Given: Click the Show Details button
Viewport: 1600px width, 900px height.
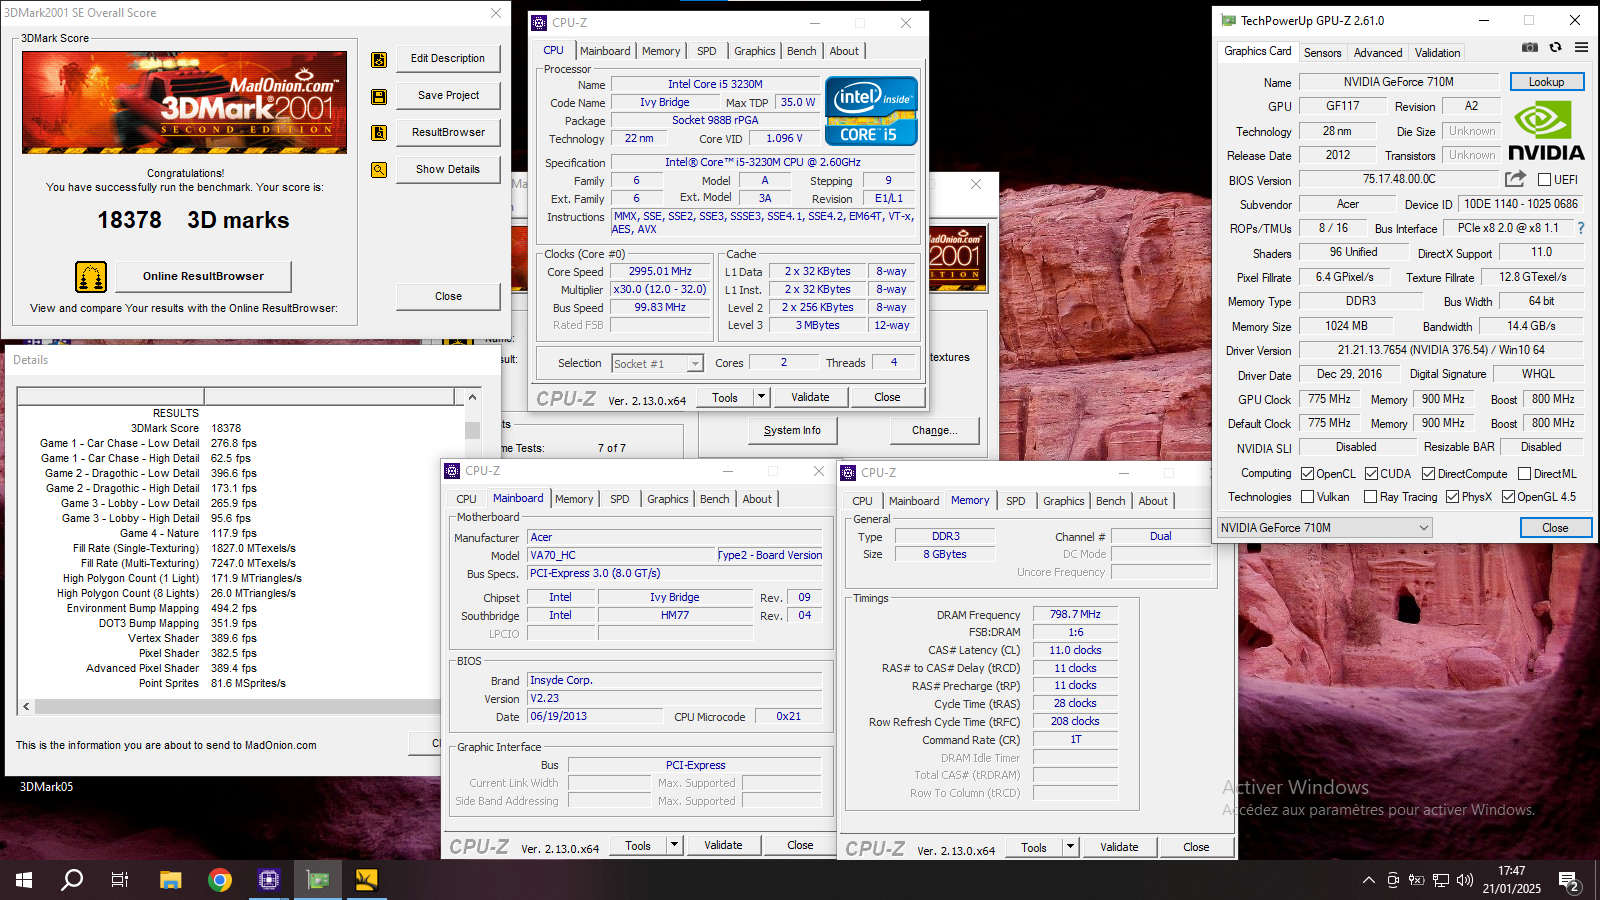Looking at the screenshot, I should pos(448,169).
